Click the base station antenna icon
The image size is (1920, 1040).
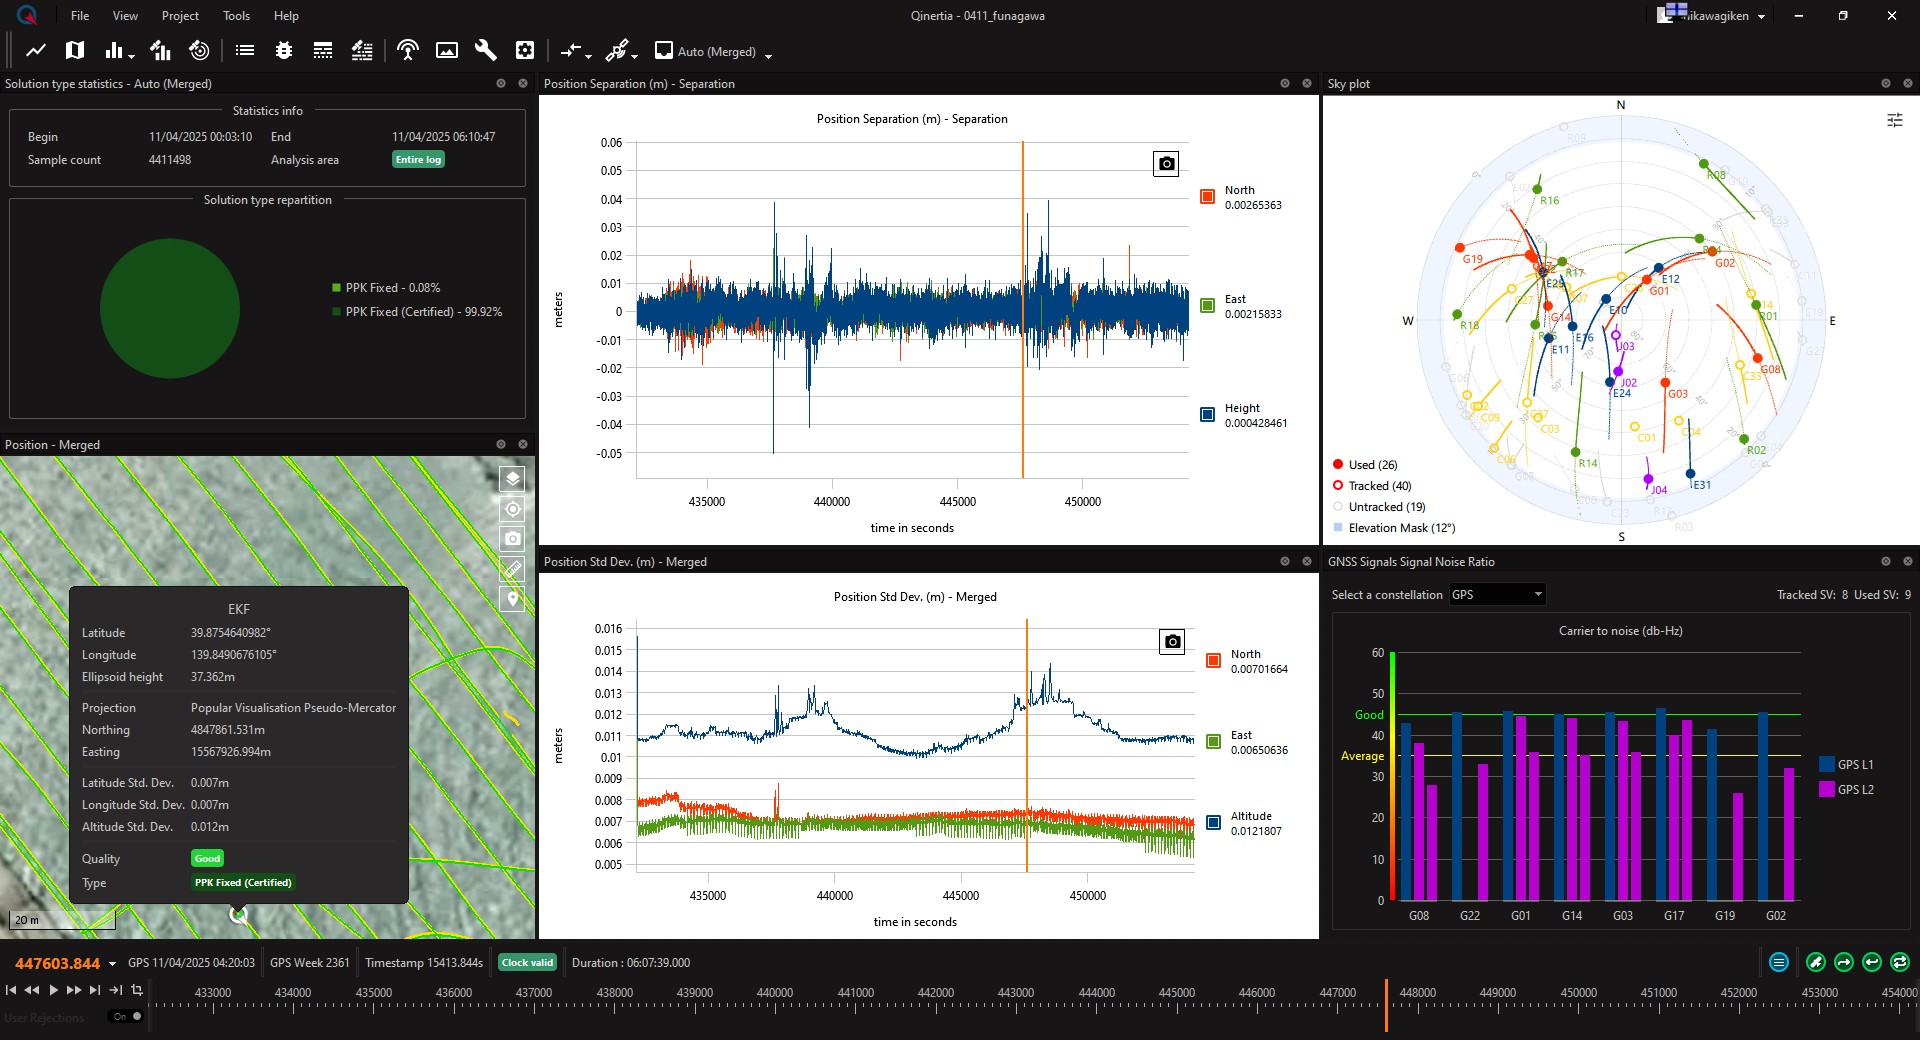(x=408, y=50)
